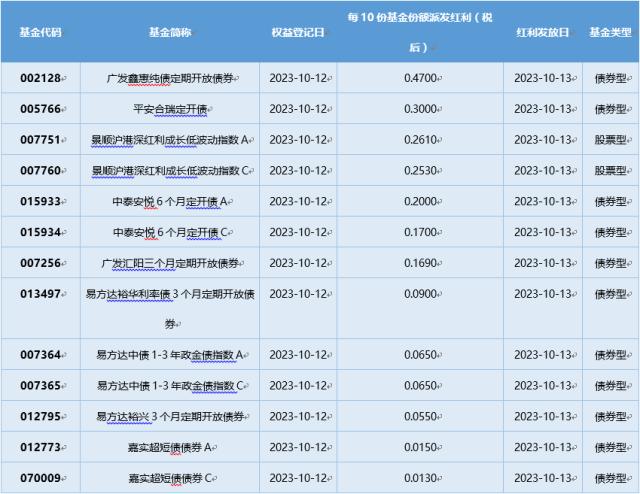Viewport: 640px width, 494px height.
Task: Click dividend value 0.2530
Action: click(x=420, y=170)
